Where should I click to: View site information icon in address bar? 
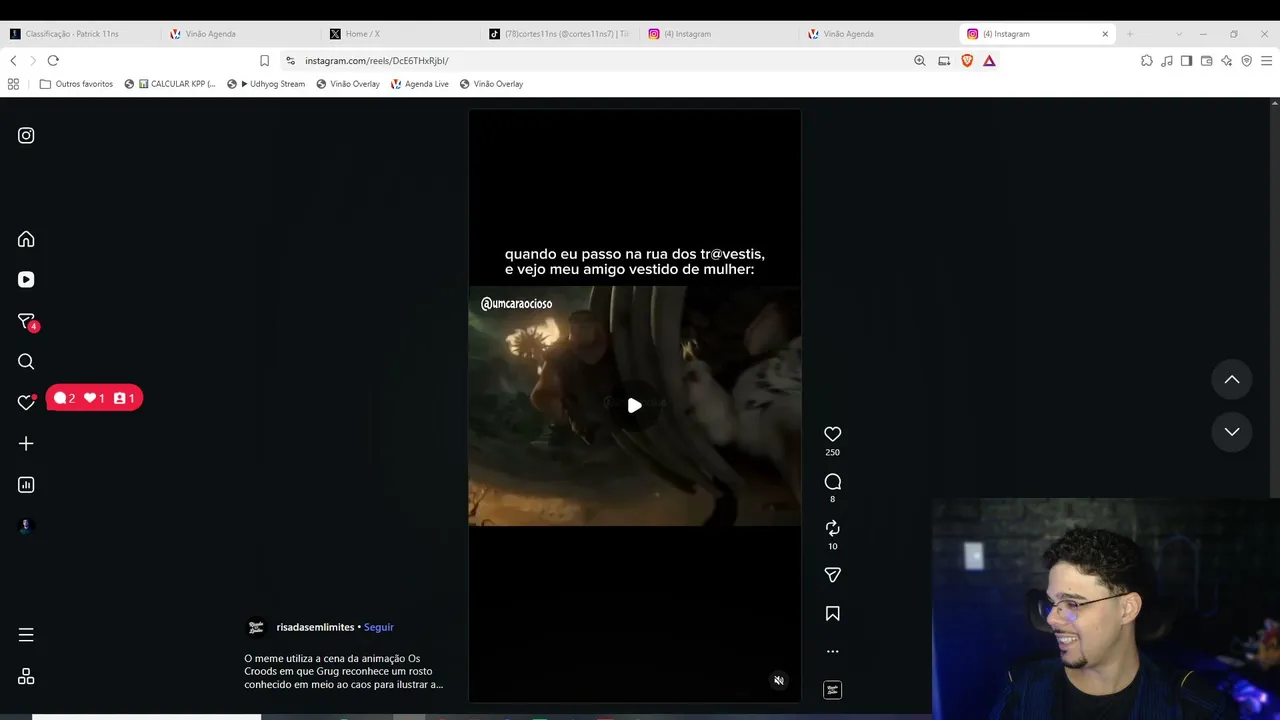[x=290, y=61]
